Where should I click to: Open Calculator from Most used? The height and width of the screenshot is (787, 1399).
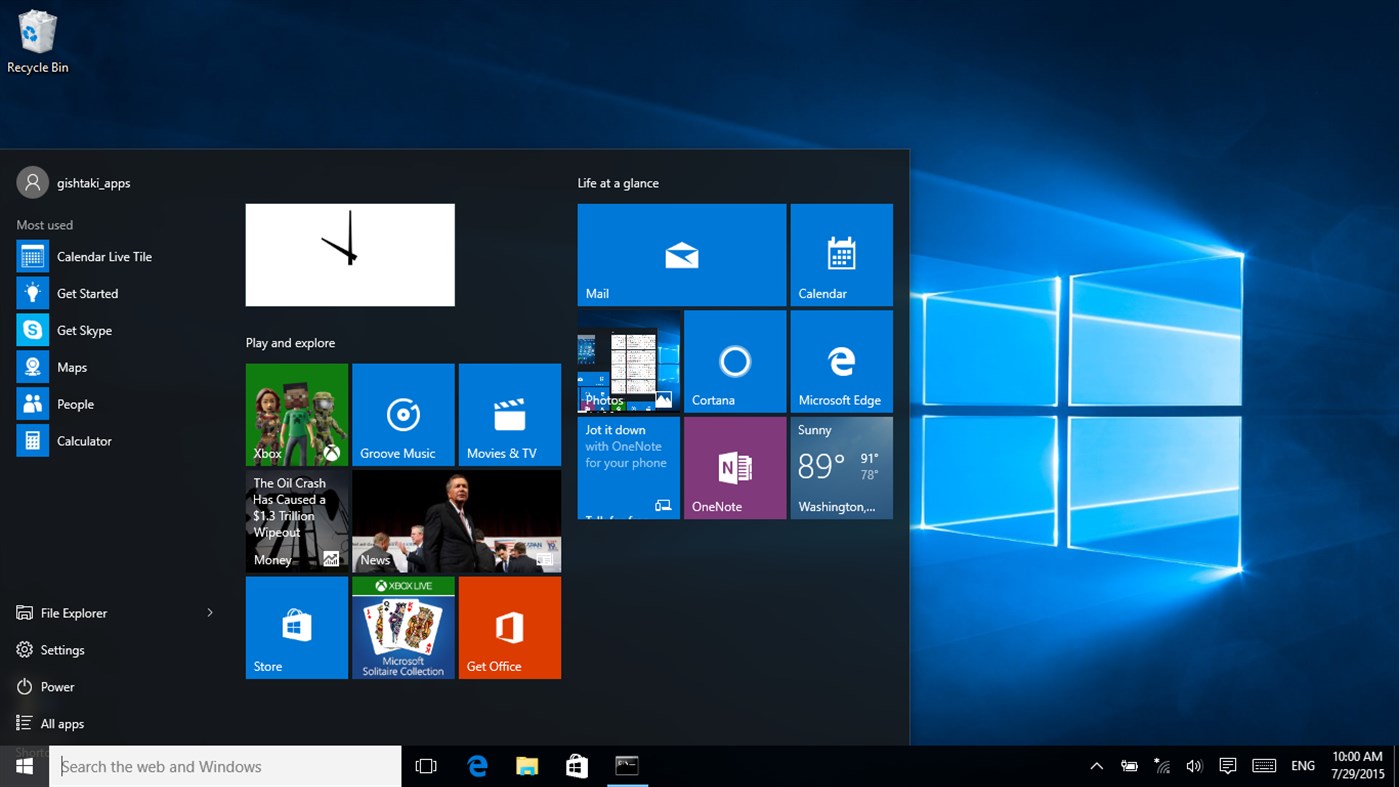(84, 440)
